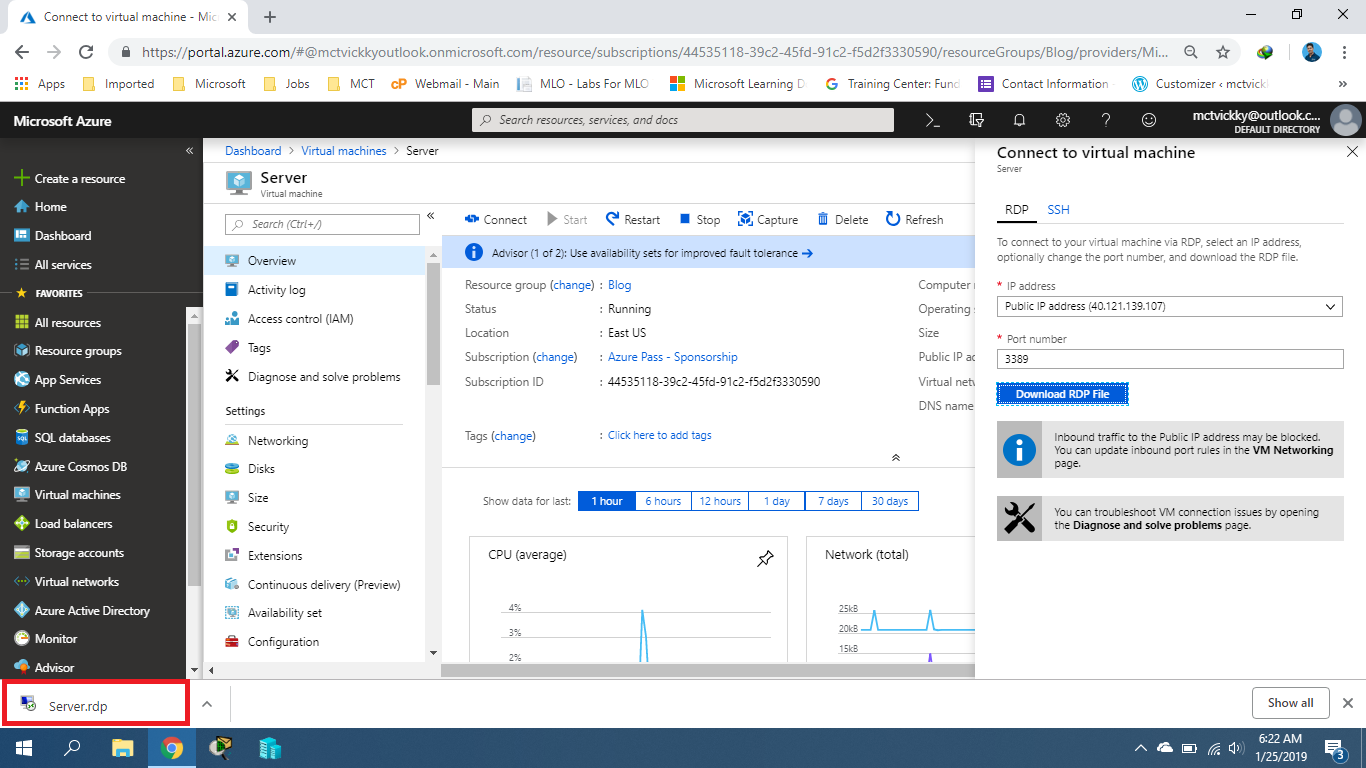This screenshot has width=1366, height=768.
Task: Click Capture in the VM toolbar
Action: (x=767, y=219)
